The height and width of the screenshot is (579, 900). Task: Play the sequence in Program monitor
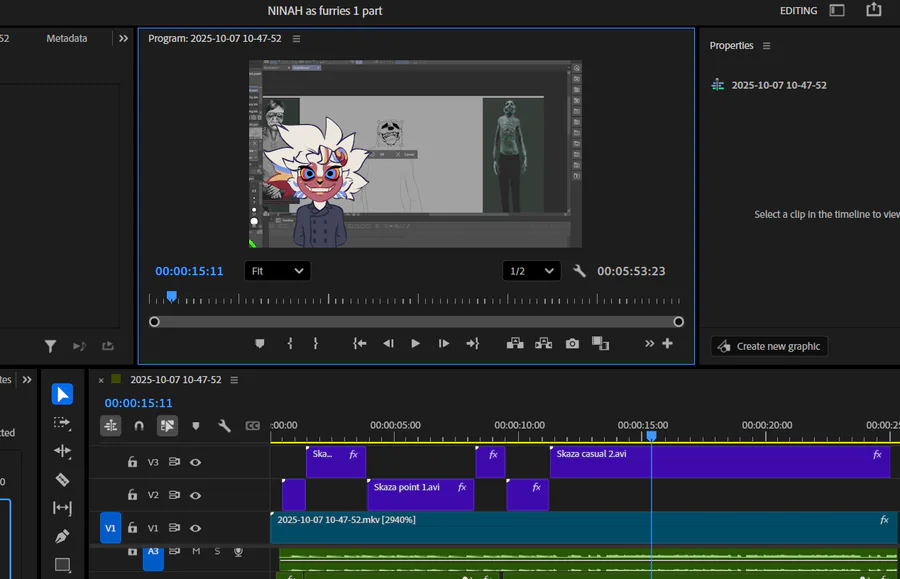click(416, 344)
